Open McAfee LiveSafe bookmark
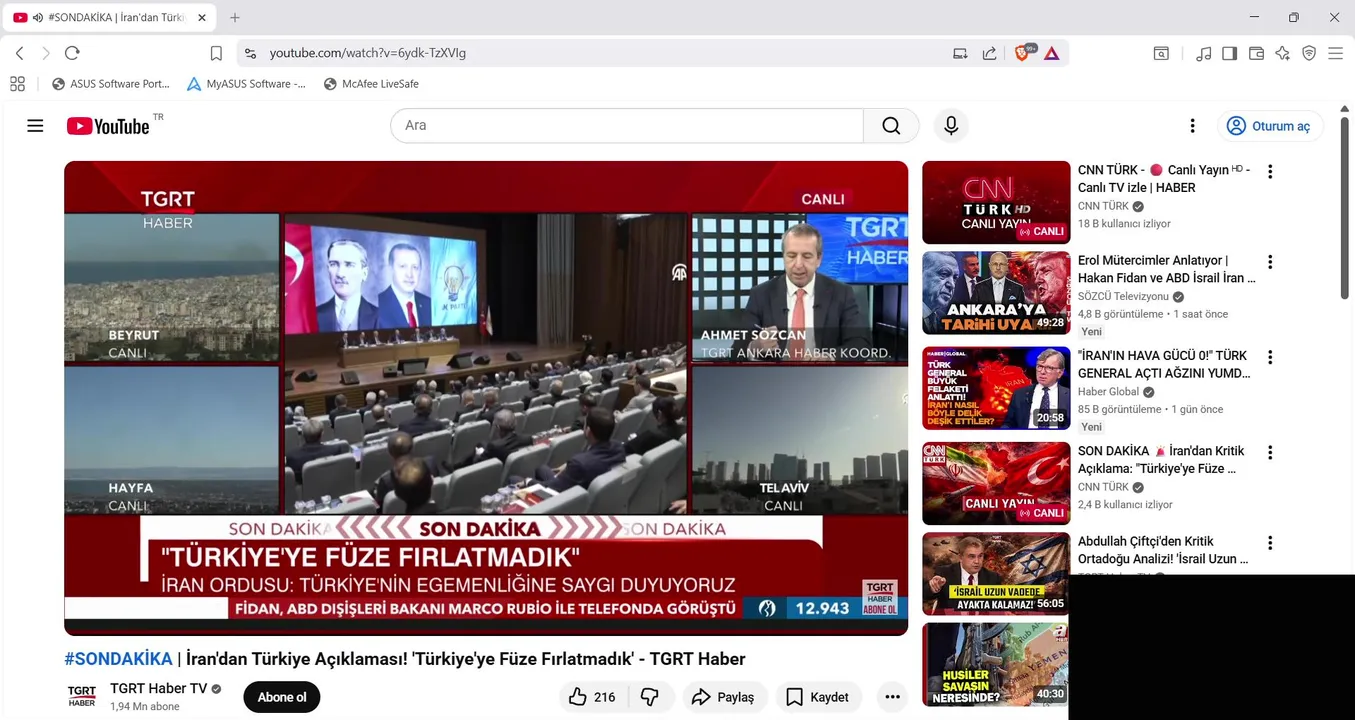 click(x=371, y=84)
